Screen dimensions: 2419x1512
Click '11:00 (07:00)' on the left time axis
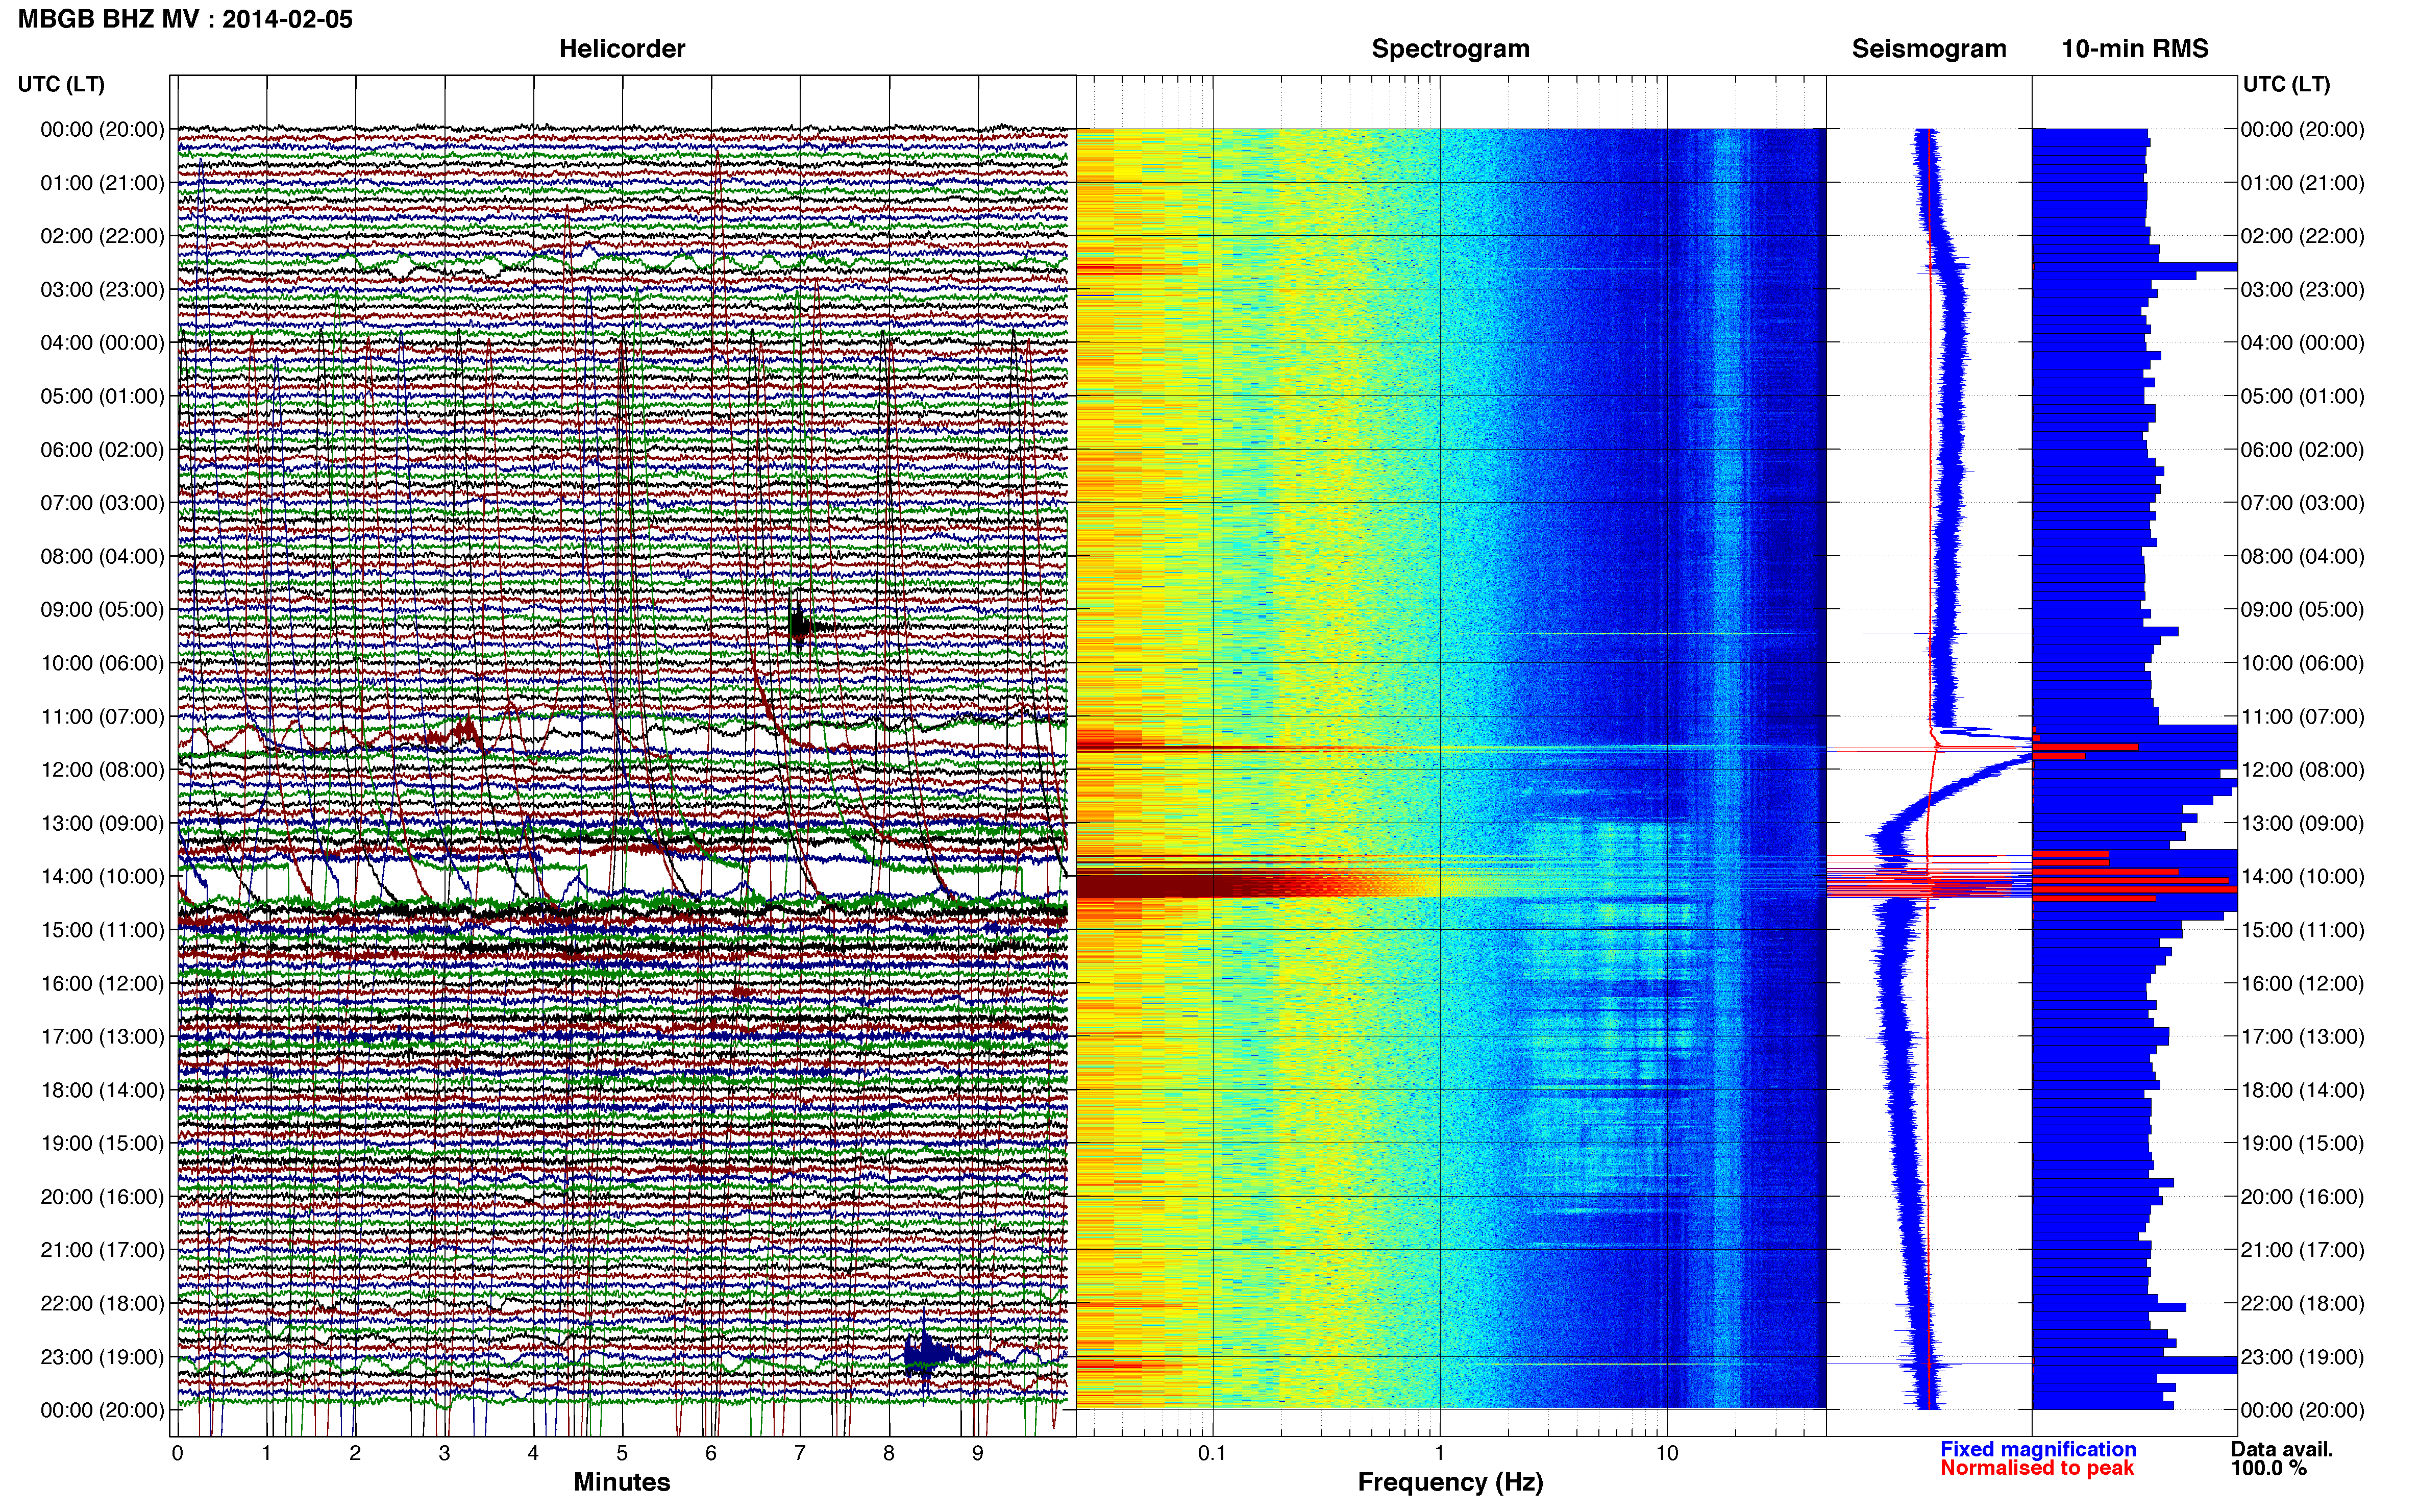pos(102,717)
